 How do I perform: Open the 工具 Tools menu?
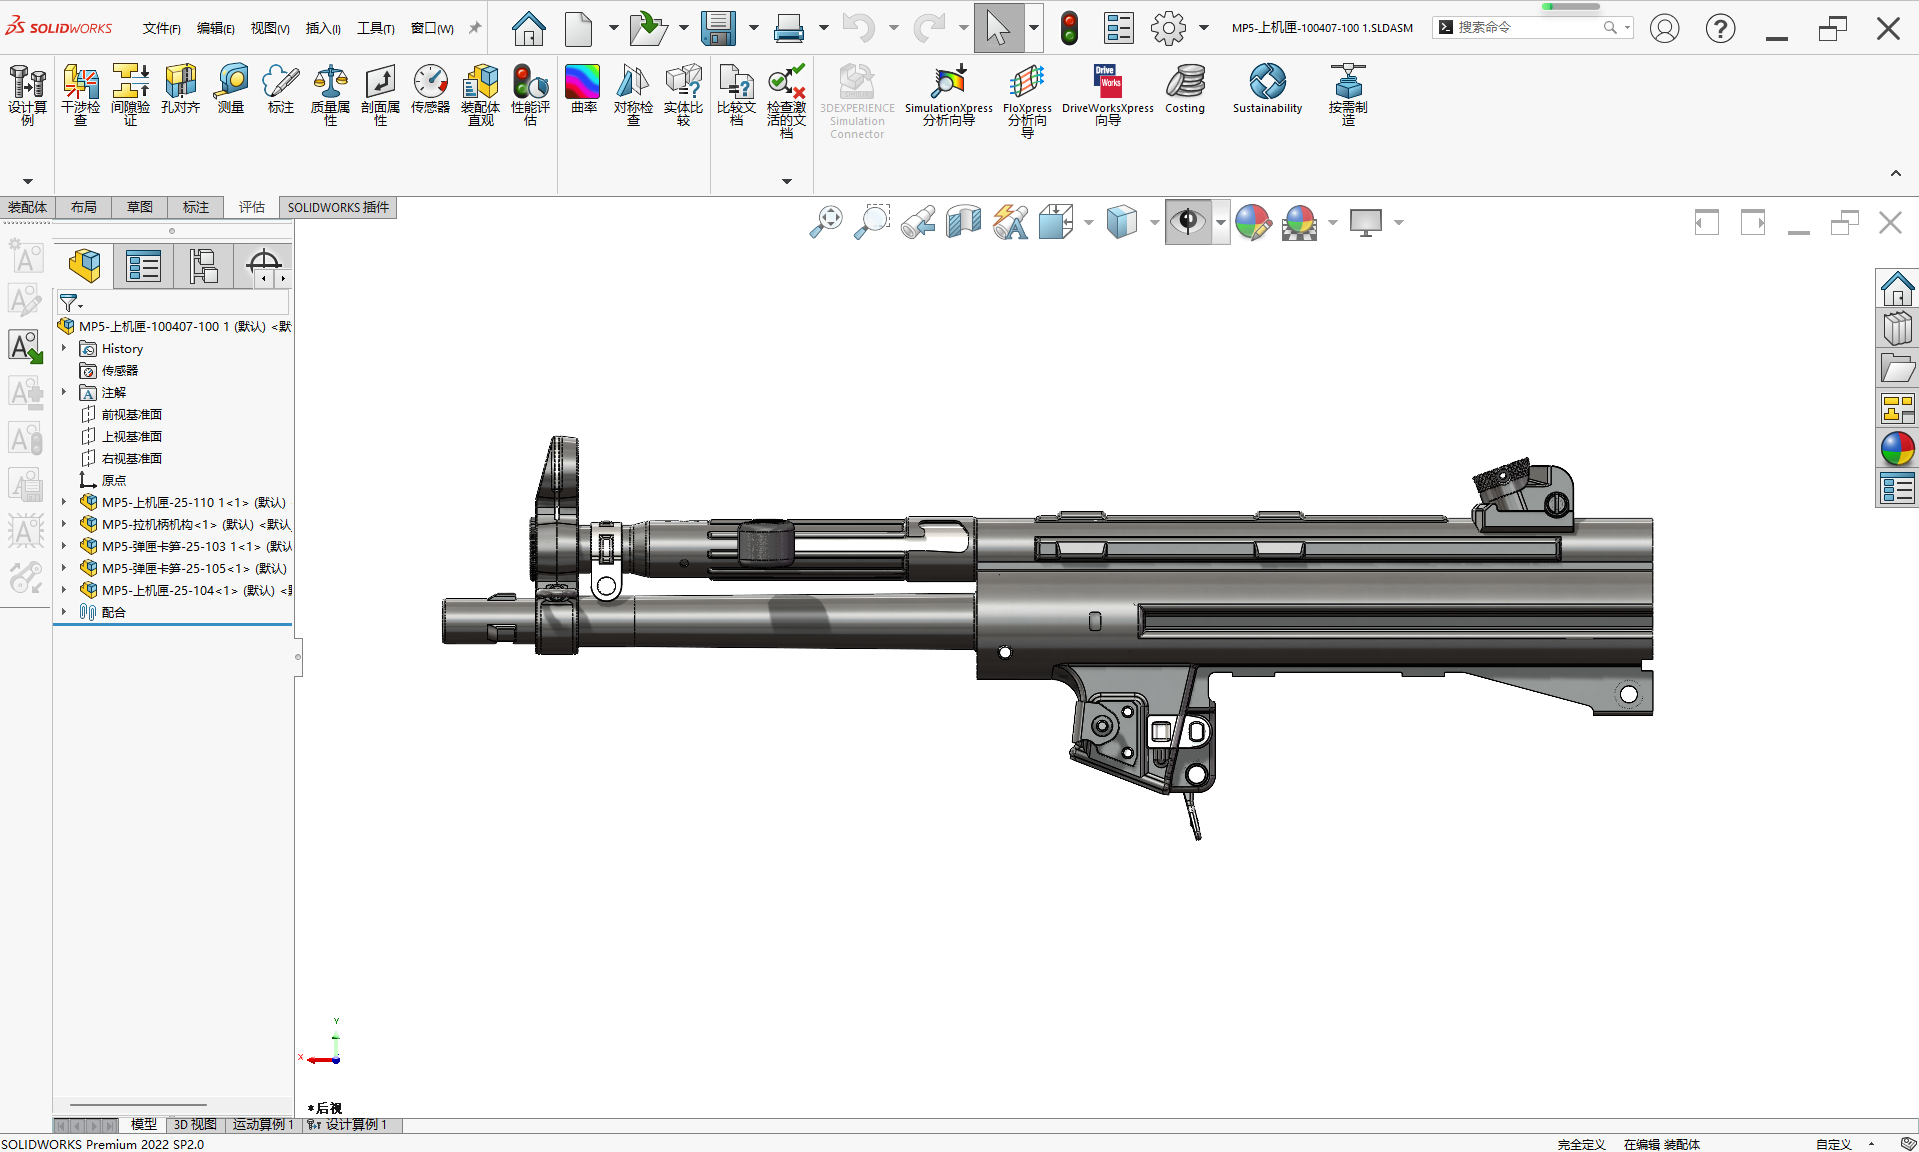click(x=376, y=28)
